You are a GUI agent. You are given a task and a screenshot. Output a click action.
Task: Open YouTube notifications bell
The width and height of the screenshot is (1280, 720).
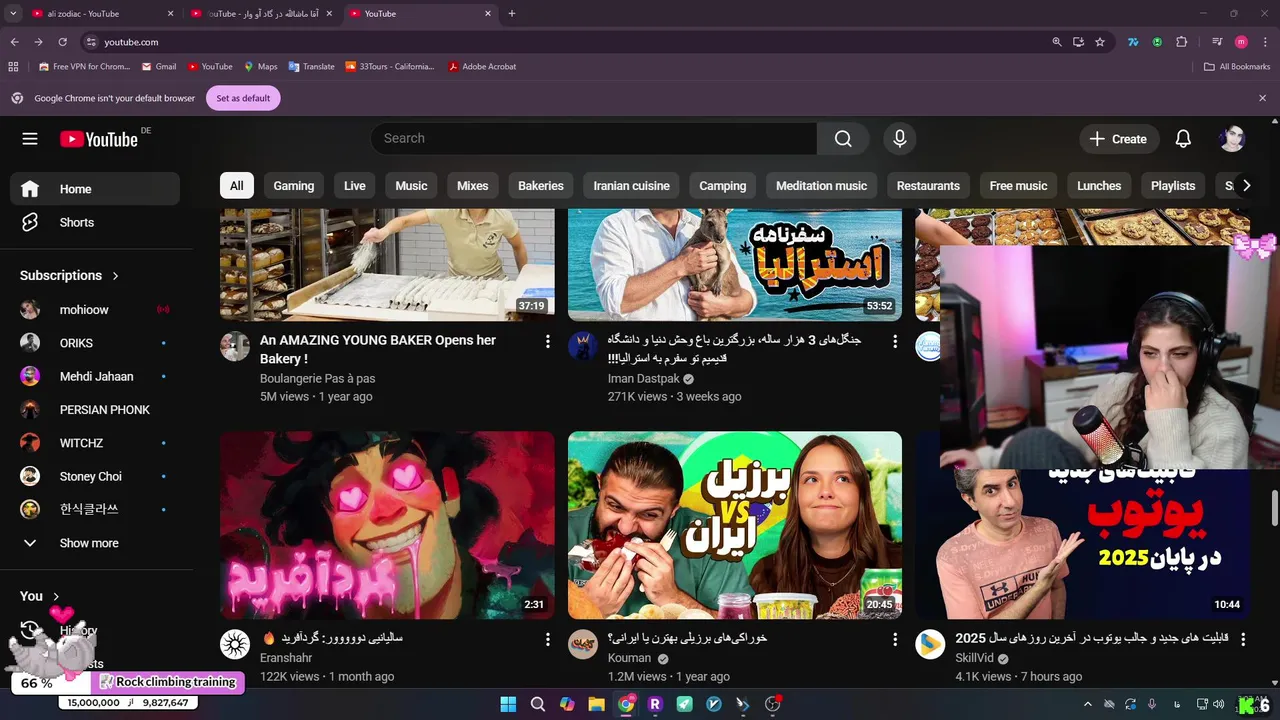pos(1183,139)
